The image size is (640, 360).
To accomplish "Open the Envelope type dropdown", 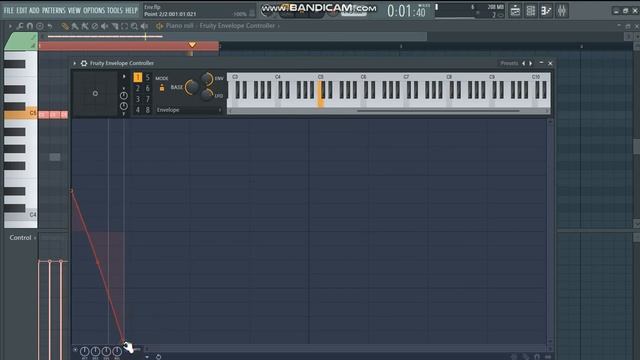I will click(x=189, y=110).
